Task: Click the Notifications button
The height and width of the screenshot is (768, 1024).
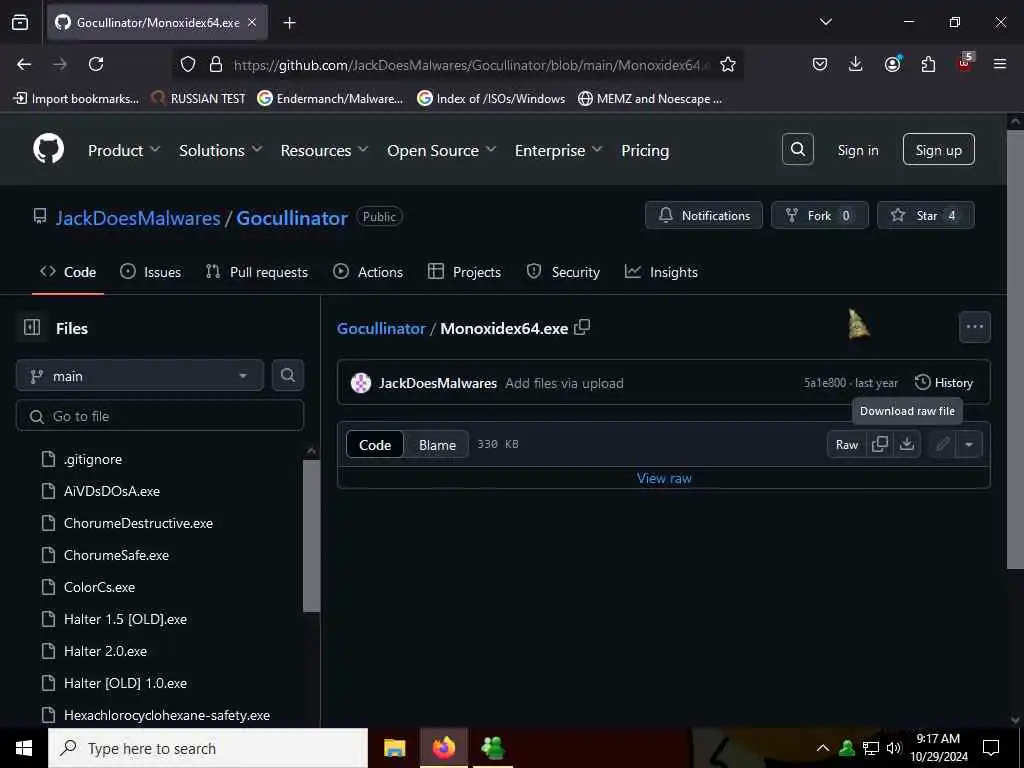Action: click(703, 215)
